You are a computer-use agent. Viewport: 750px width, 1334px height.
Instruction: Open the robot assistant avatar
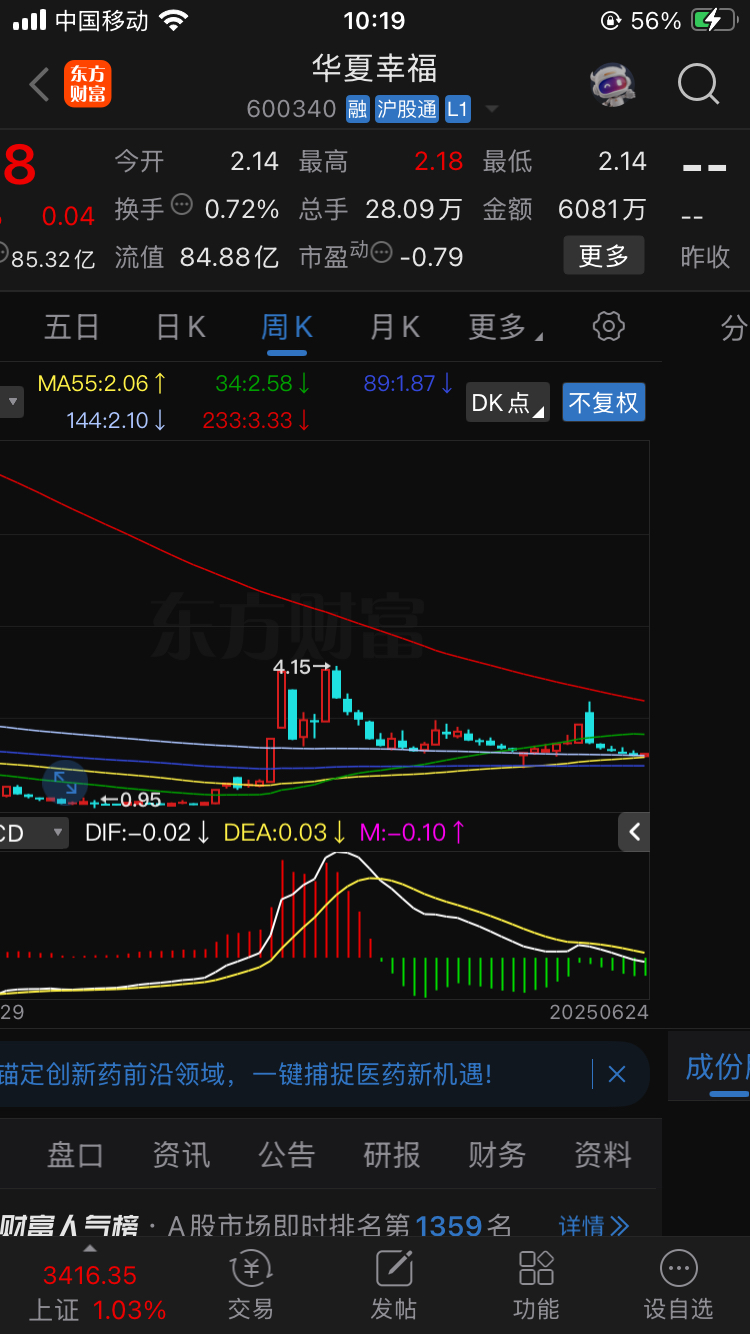pos(613,85)
